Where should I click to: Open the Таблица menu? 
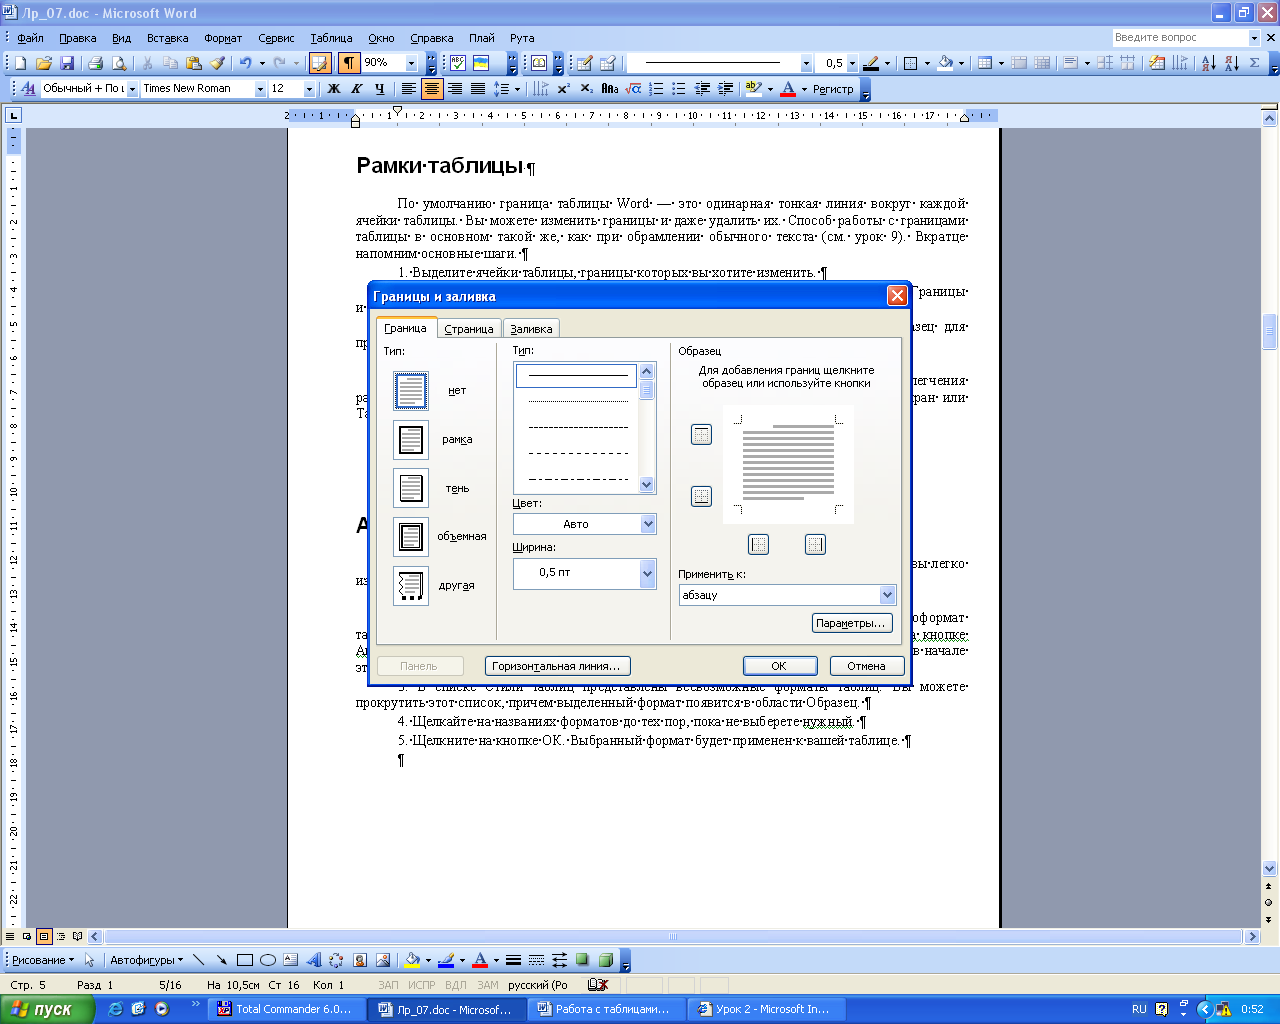(x=331, y=38)
